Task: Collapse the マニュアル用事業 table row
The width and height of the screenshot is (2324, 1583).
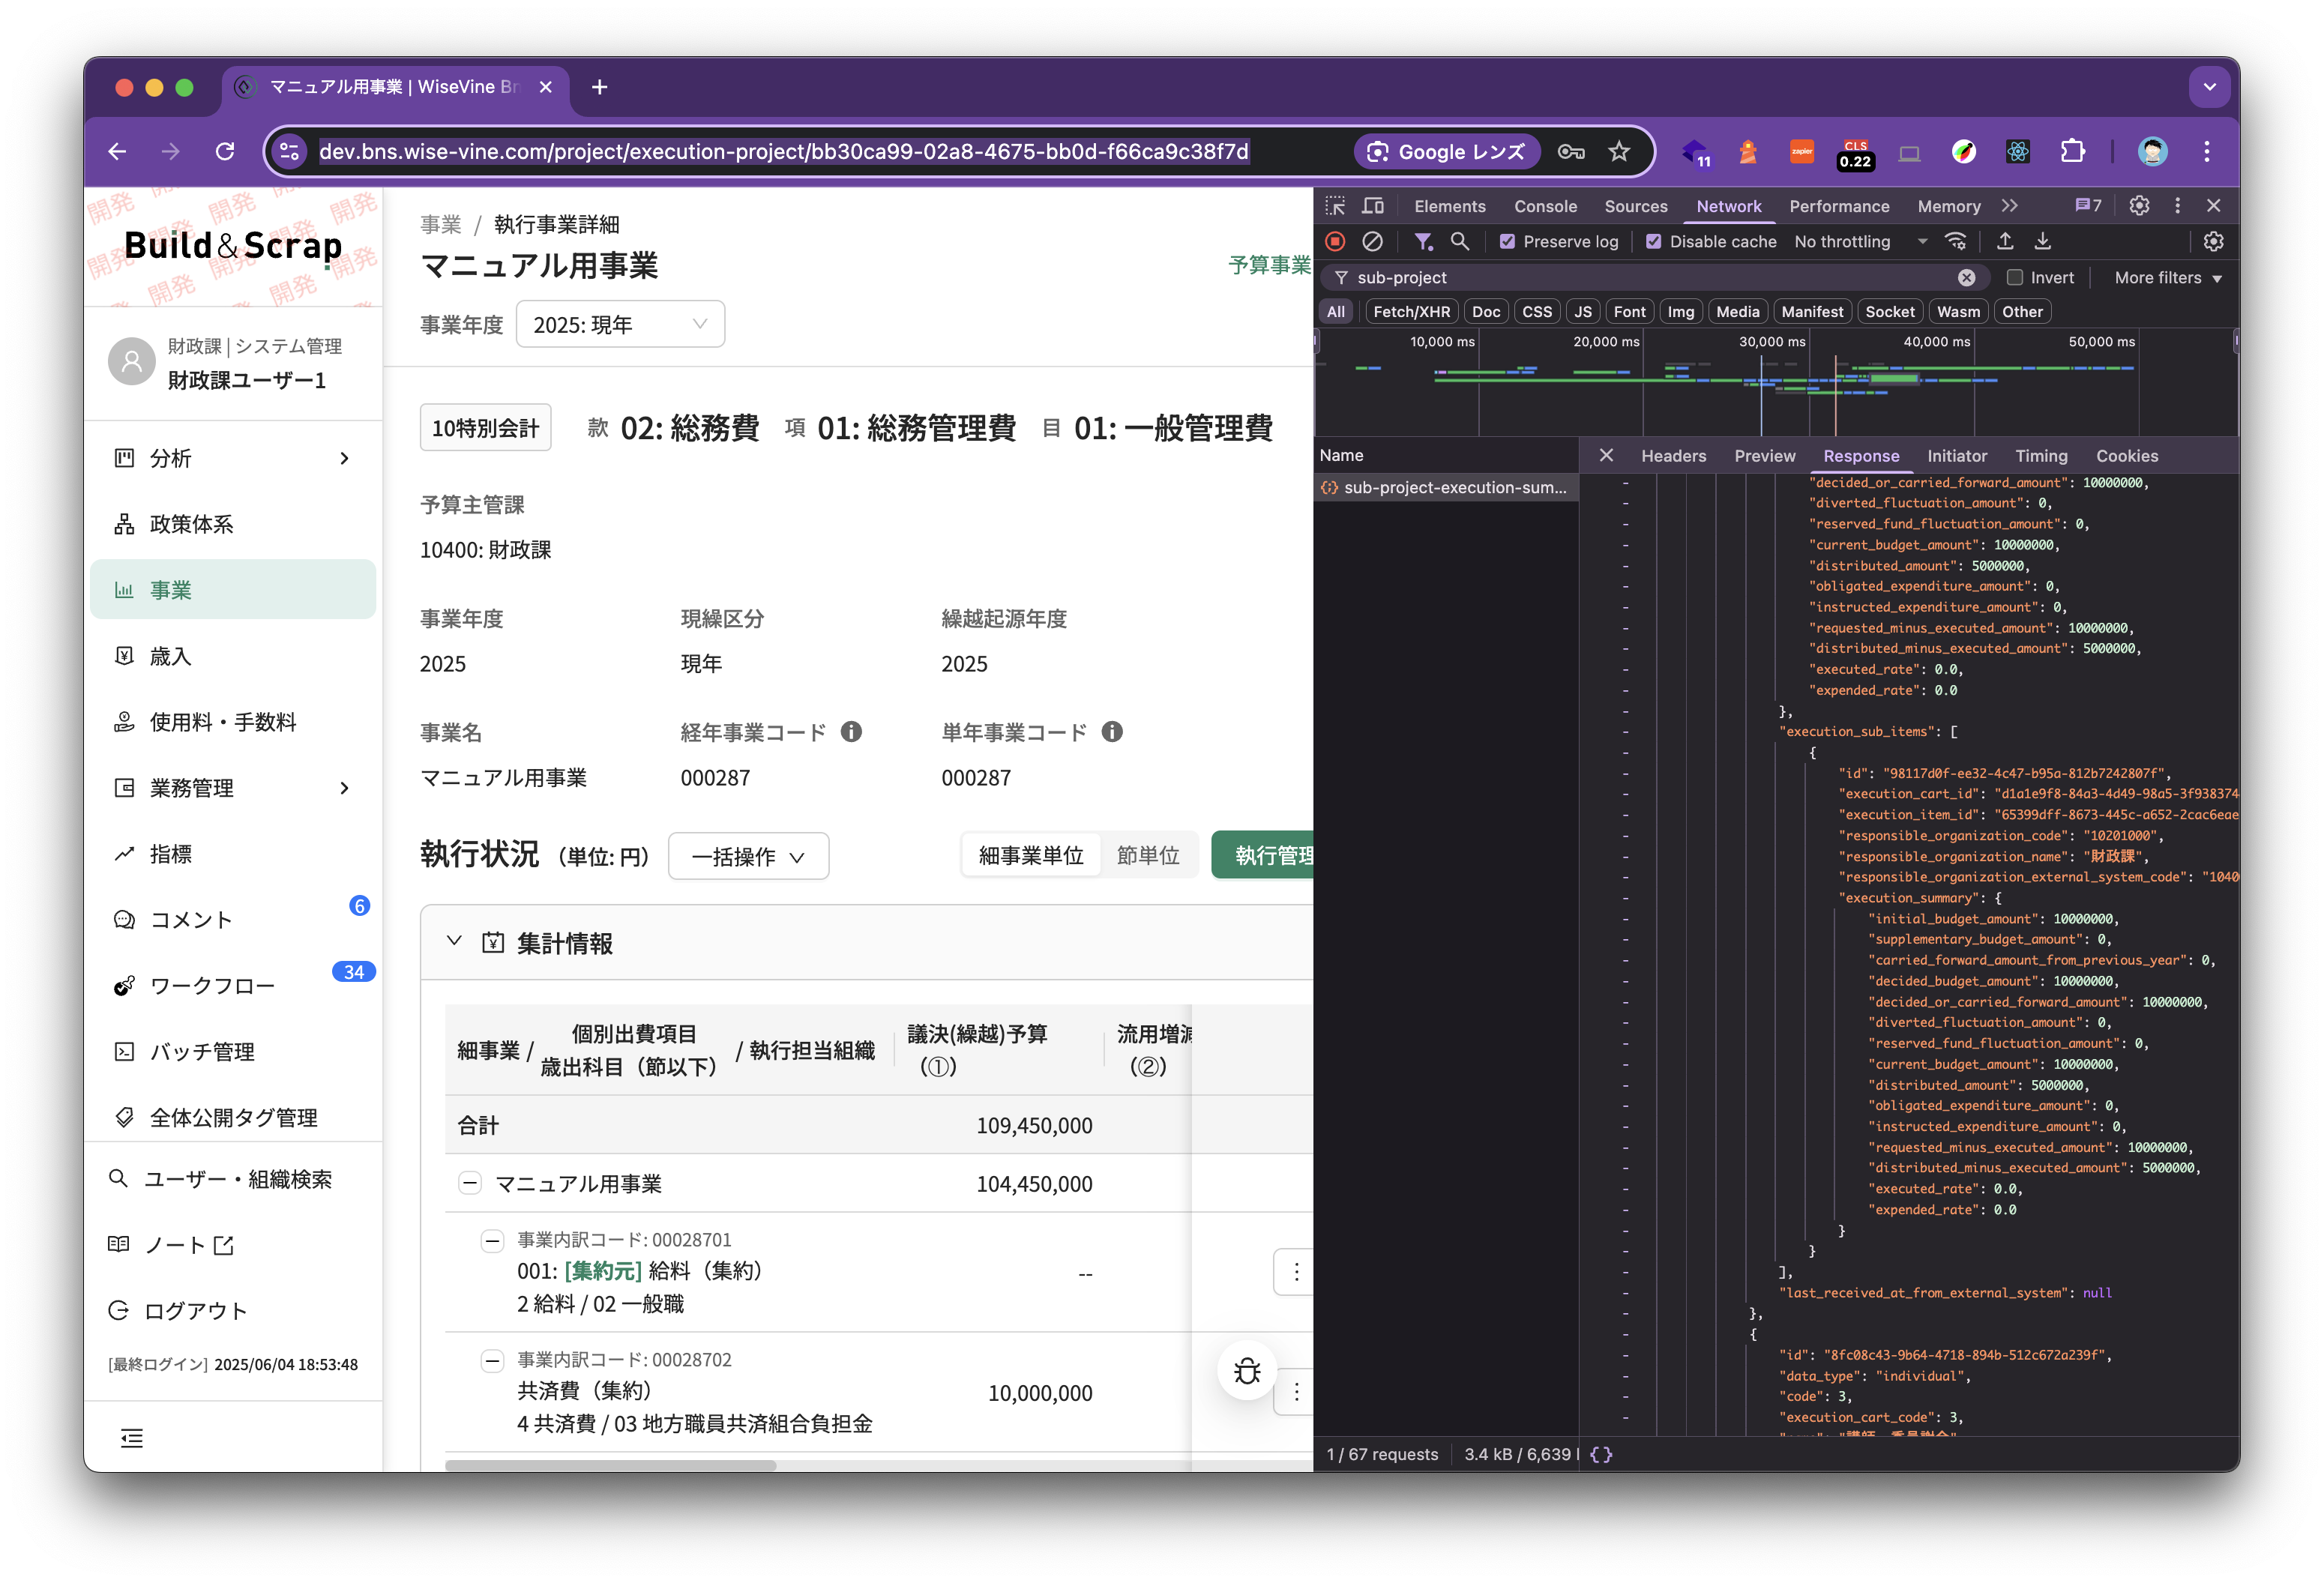Action: point(469,1183)
